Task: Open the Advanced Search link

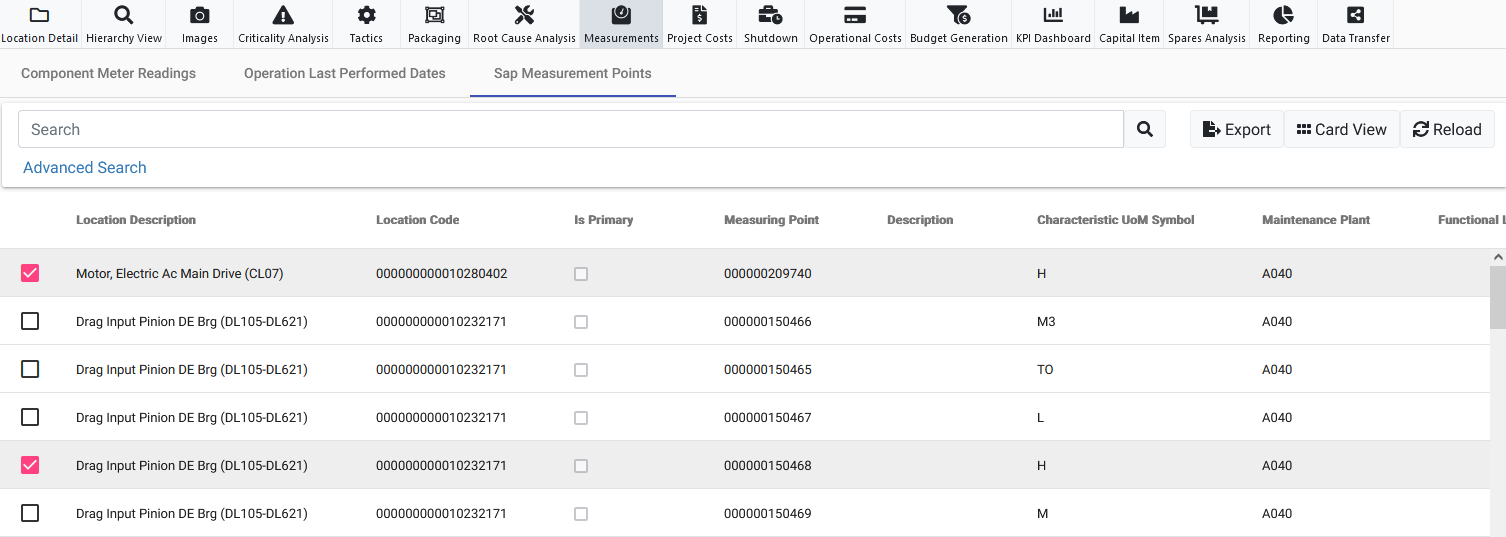Action: (x=85, y=168)
